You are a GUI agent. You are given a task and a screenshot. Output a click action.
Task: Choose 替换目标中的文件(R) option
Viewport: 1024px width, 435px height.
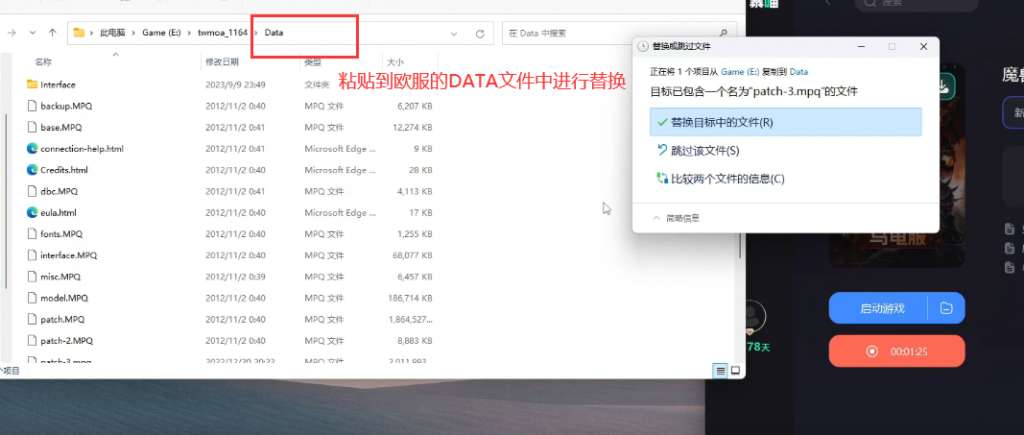tap(786, 122)
